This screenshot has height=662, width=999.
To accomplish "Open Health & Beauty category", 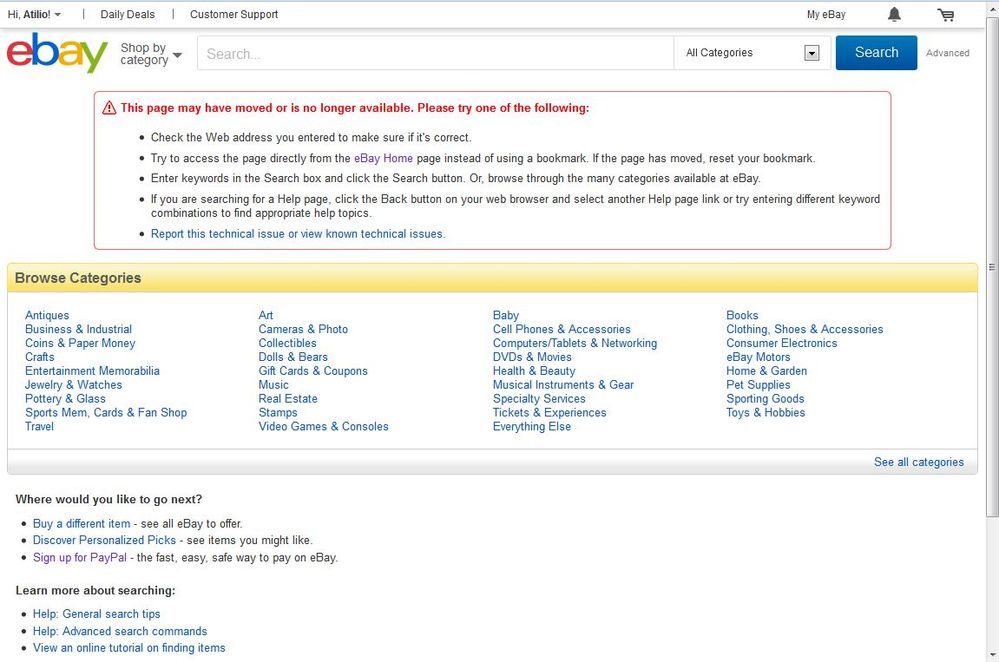I will [x=534, y=371].
